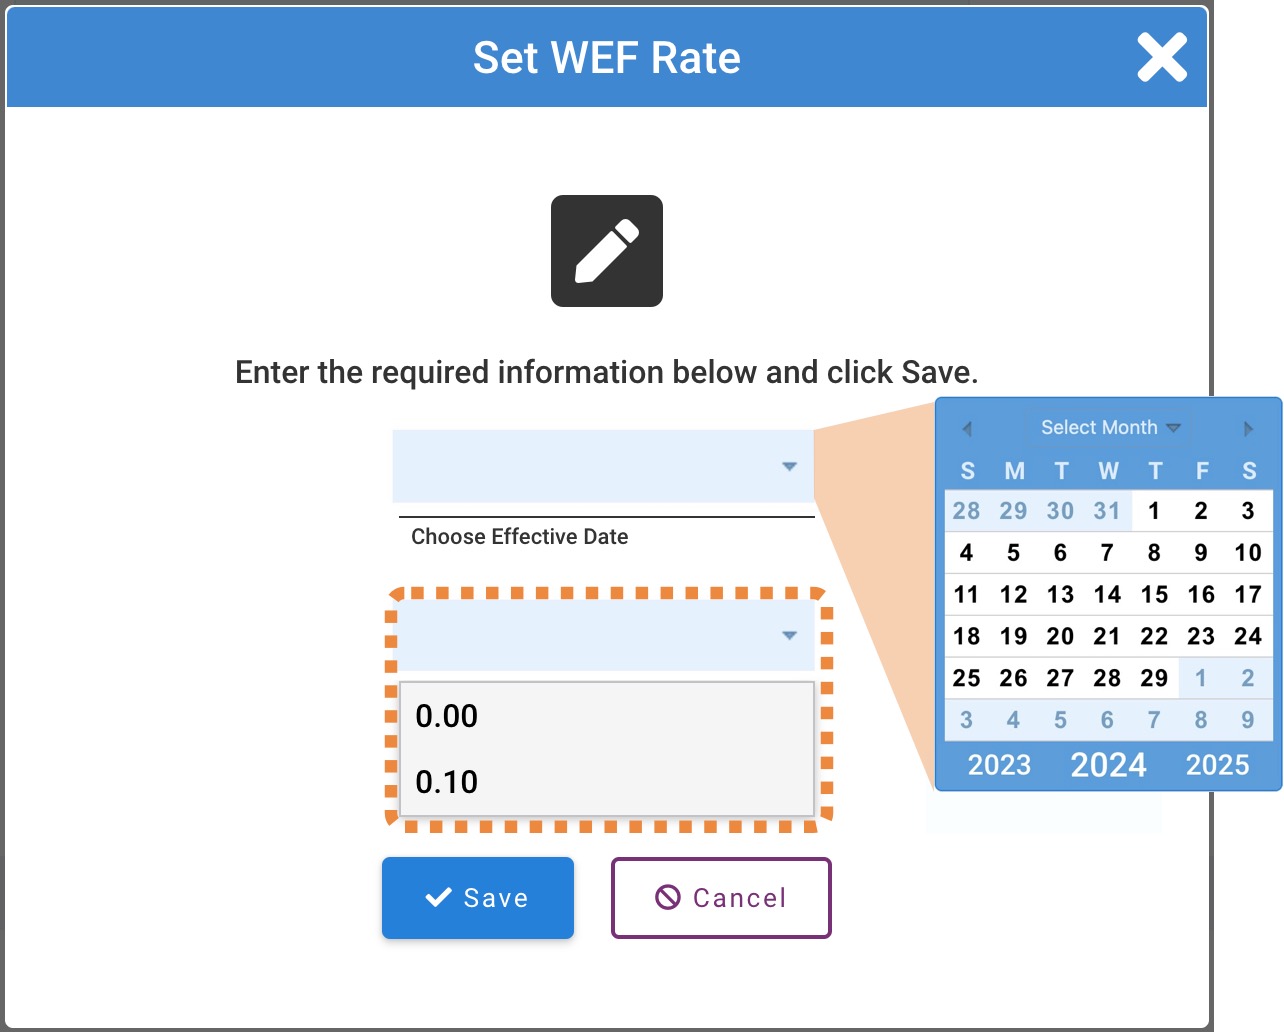Select January 15 on the calendar
Viewport: 1284px width, 1032px height.
[x=1155, y=594]
